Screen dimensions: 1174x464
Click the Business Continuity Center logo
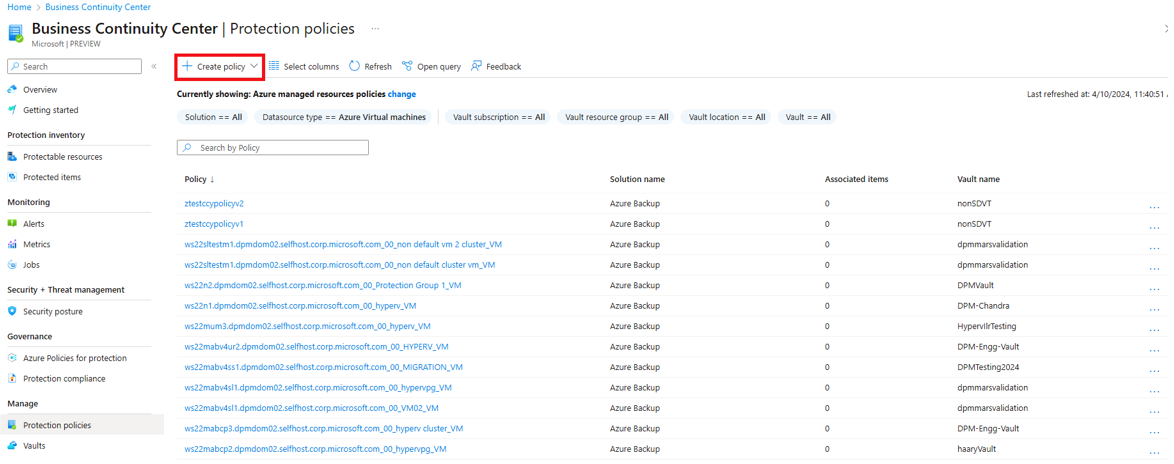point(15,32)
